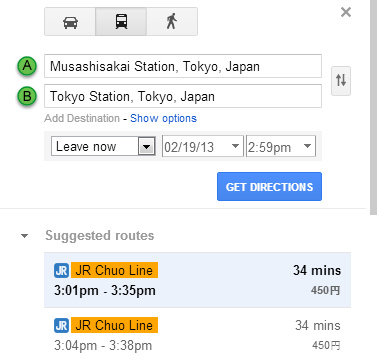
Task: Select the walking mode icon
Action: [172, 22]
